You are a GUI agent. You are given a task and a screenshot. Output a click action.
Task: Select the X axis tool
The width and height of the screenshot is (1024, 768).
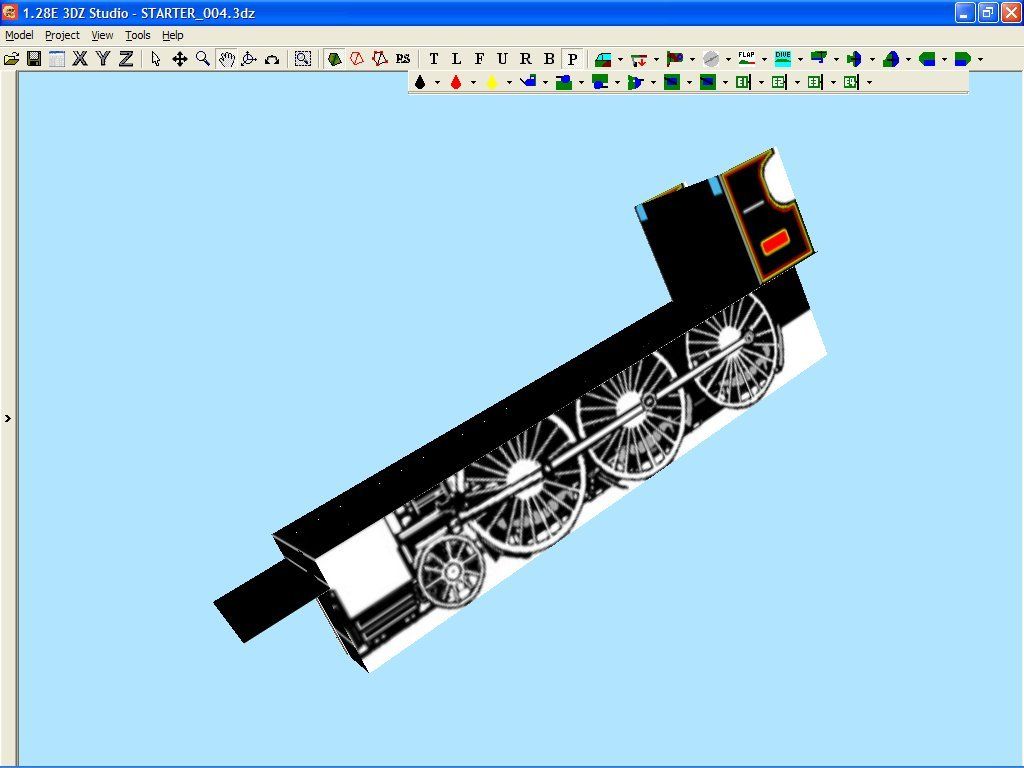pyautogui.click(x=80, y=59)
